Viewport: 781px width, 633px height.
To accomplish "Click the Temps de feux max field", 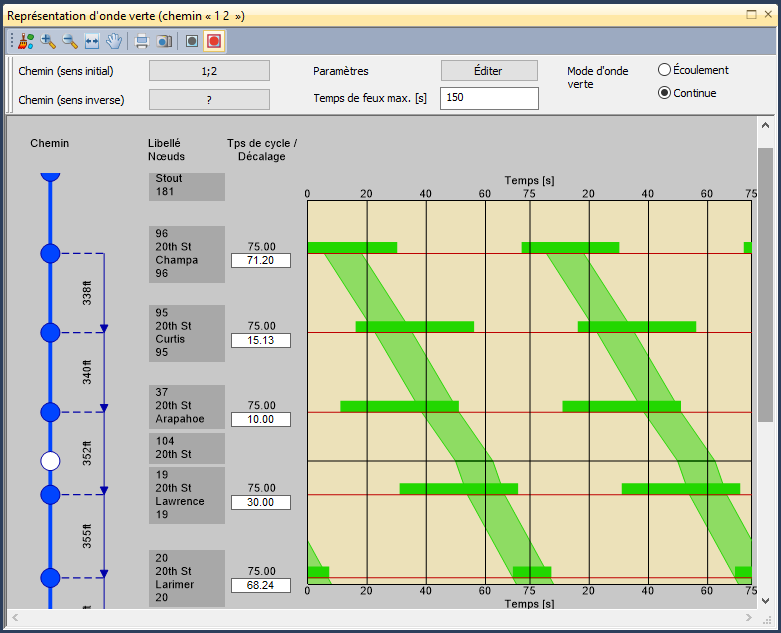I will [489, 98].
